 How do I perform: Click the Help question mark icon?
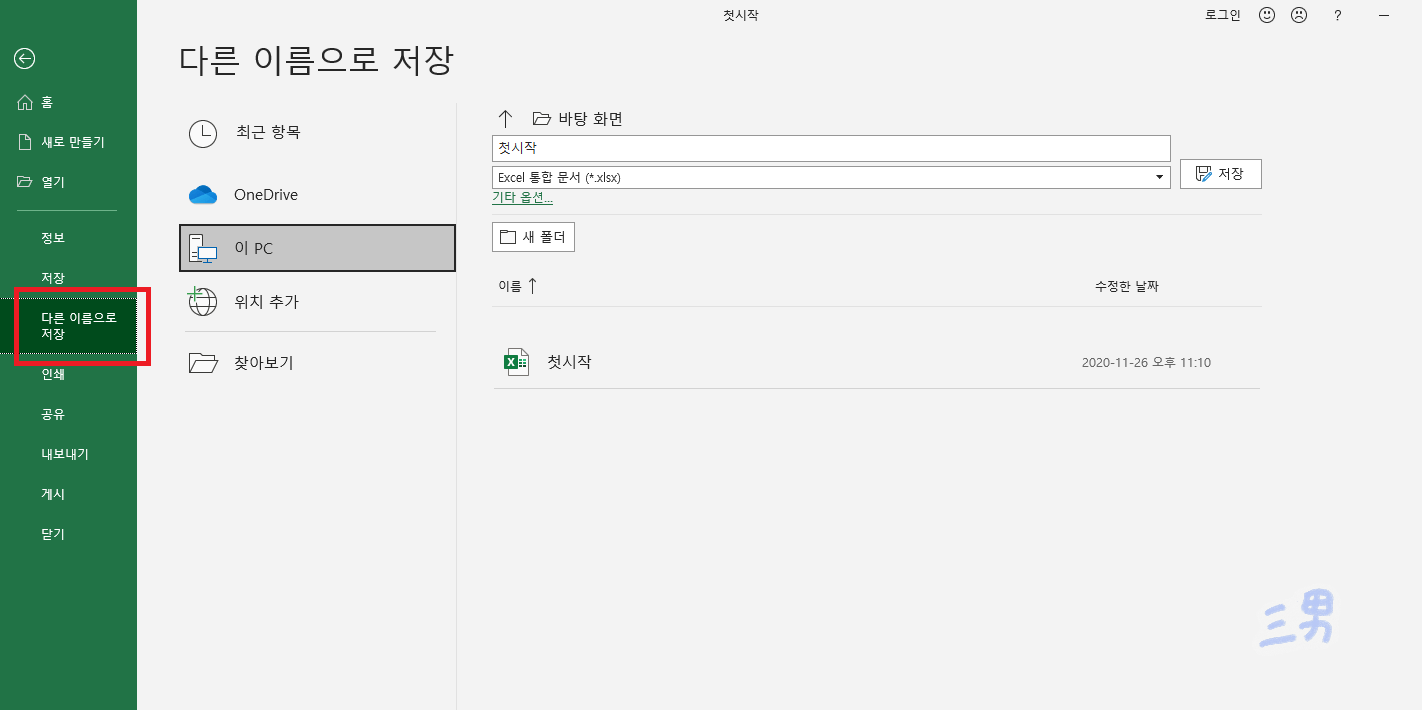tap(1337, 15)
